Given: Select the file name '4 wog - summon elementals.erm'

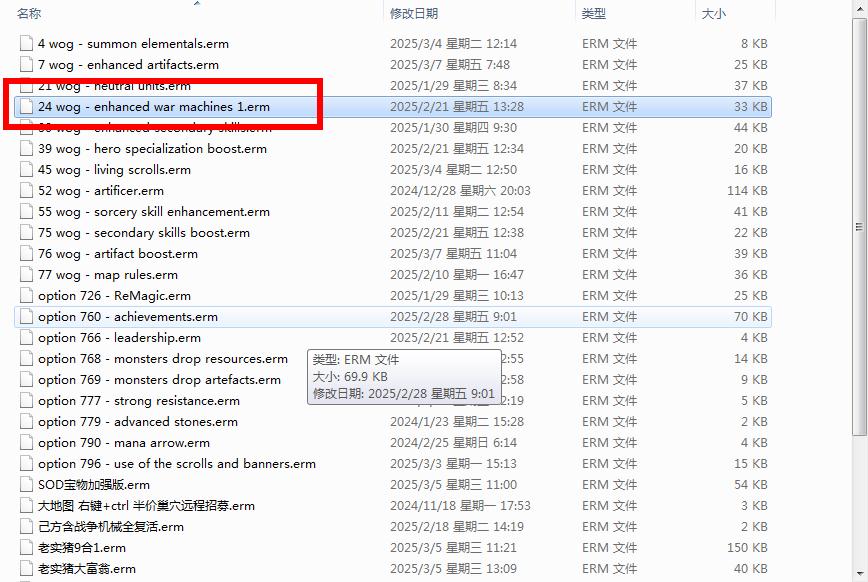Looking at the screenshot, I should [x=133, y=44].
